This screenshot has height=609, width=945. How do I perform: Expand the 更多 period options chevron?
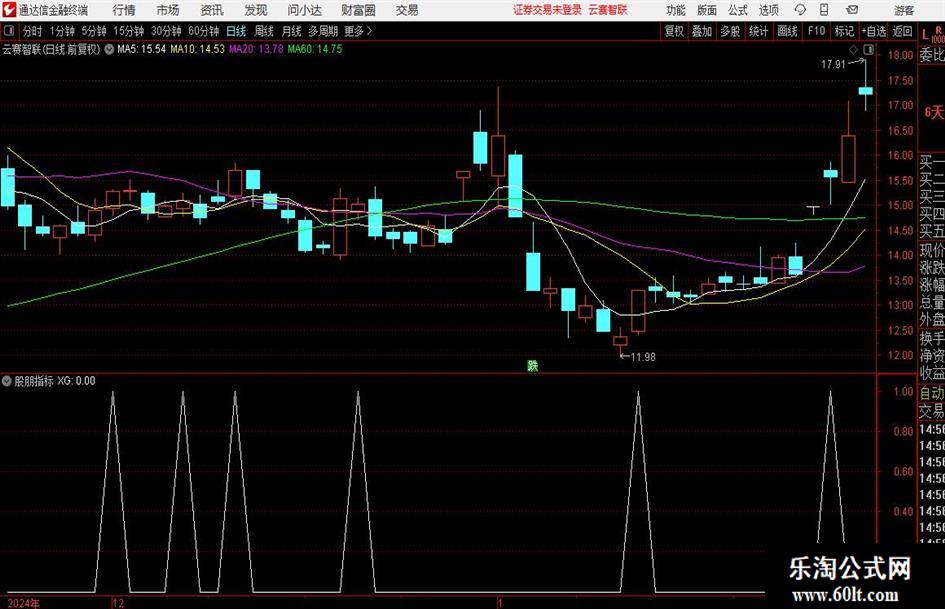click(x=369, y=31)
